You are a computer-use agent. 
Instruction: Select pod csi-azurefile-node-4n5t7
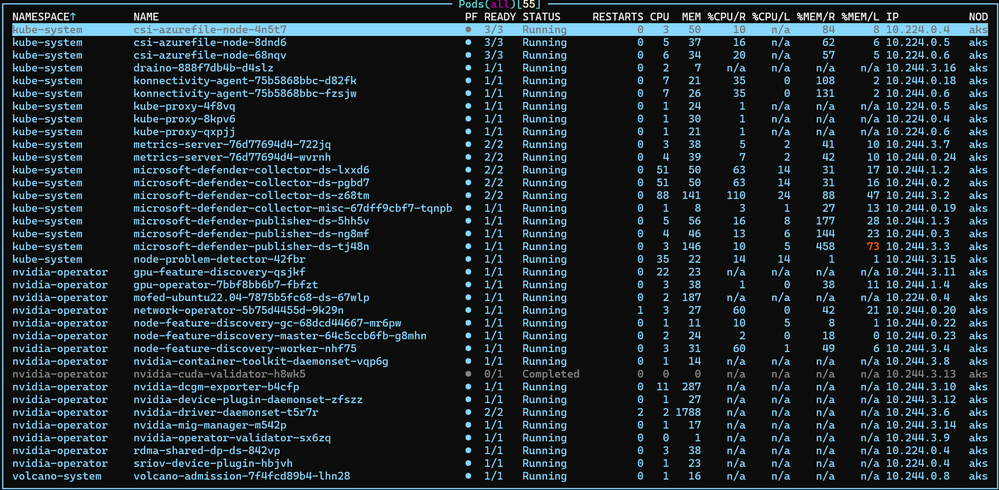point(500,29)
